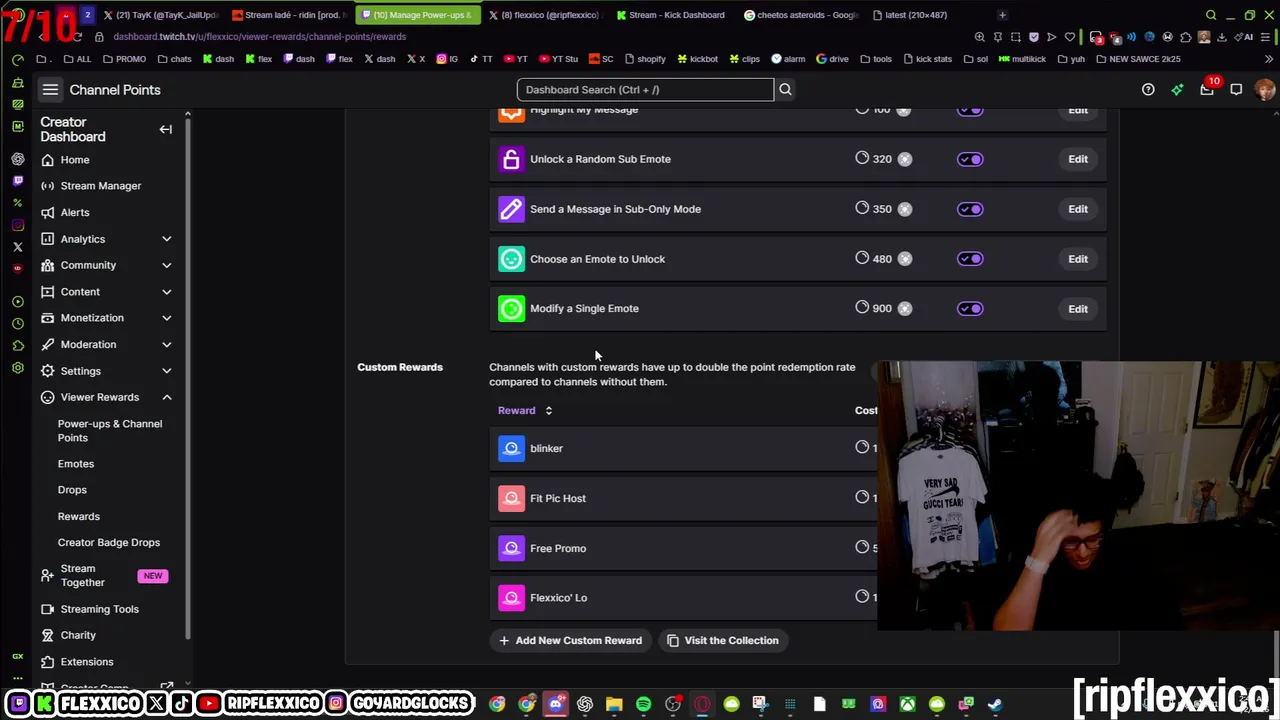Screen dimensions: 1280x720
Task: Sort custom rewards by Reward column
Action: (525, 410)
